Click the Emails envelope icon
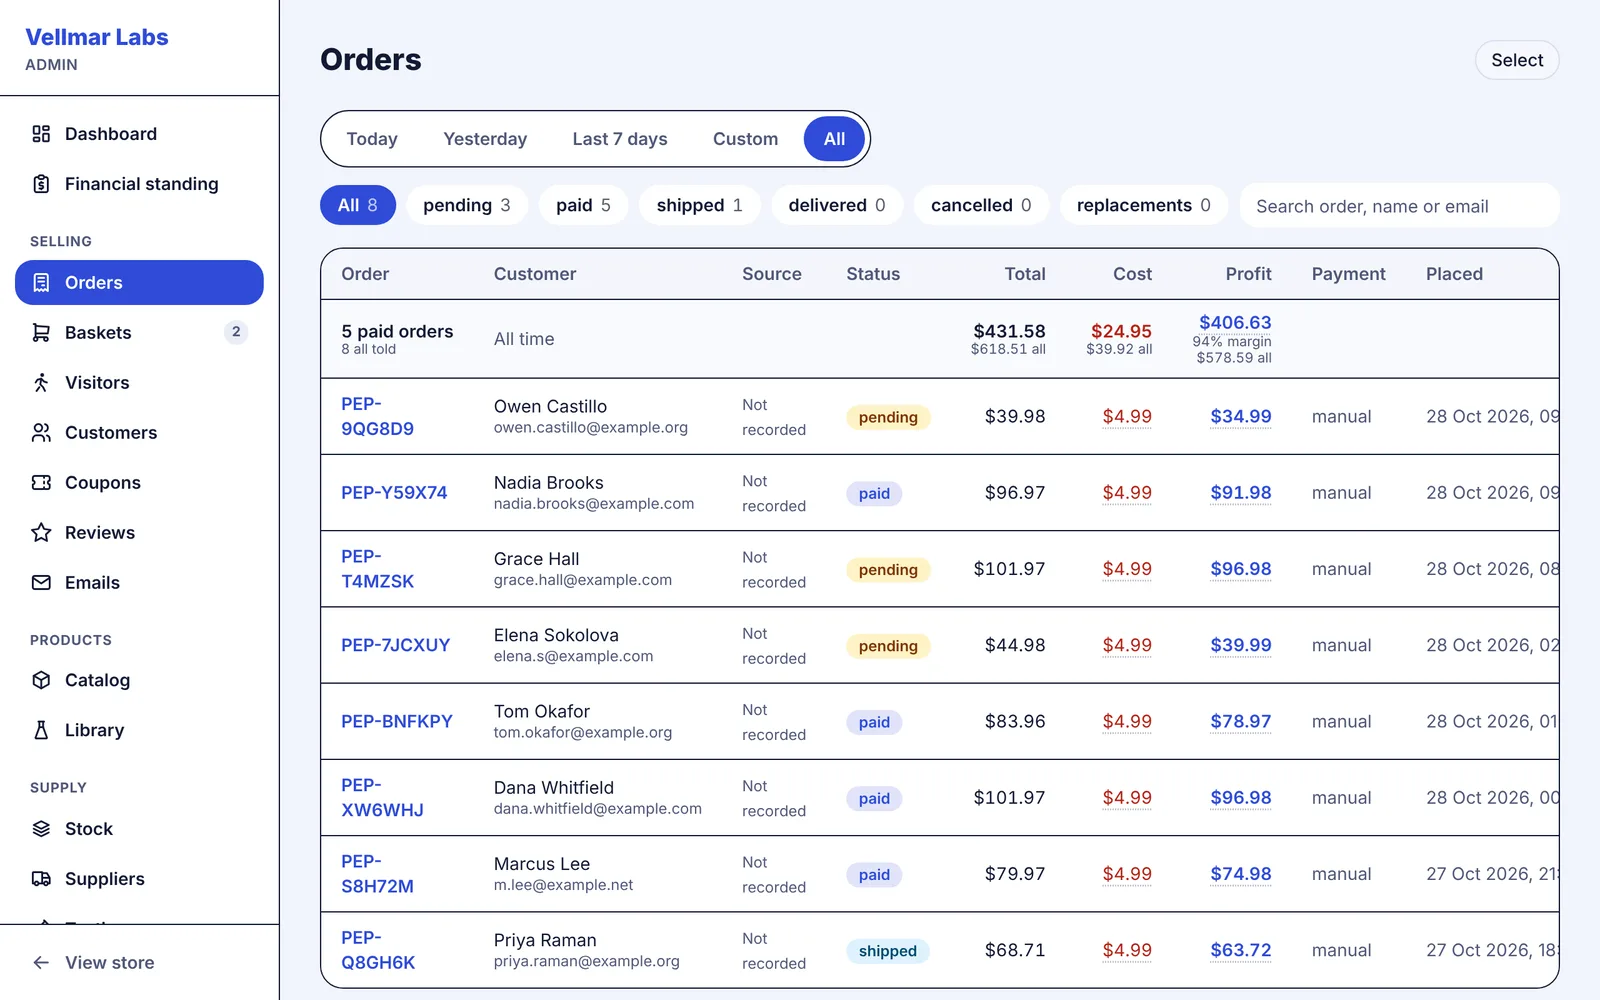Viewport: 1600px width, 1000px height. pos(41,582)
